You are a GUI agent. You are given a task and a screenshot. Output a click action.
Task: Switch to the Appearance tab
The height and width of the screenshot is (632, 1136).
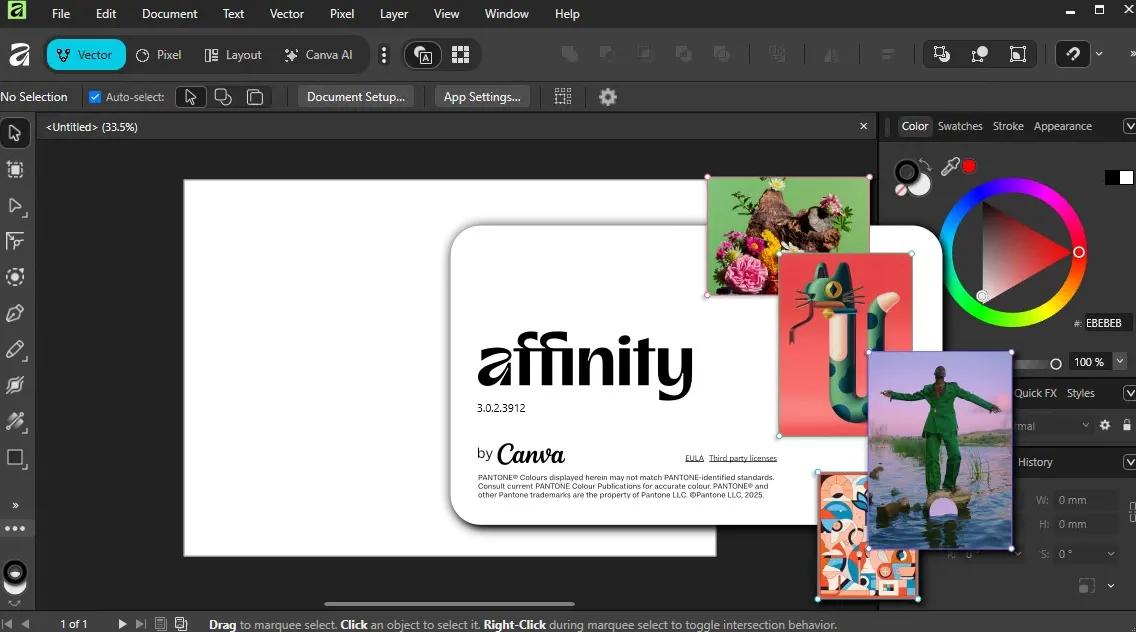(x=1062, y=126)
